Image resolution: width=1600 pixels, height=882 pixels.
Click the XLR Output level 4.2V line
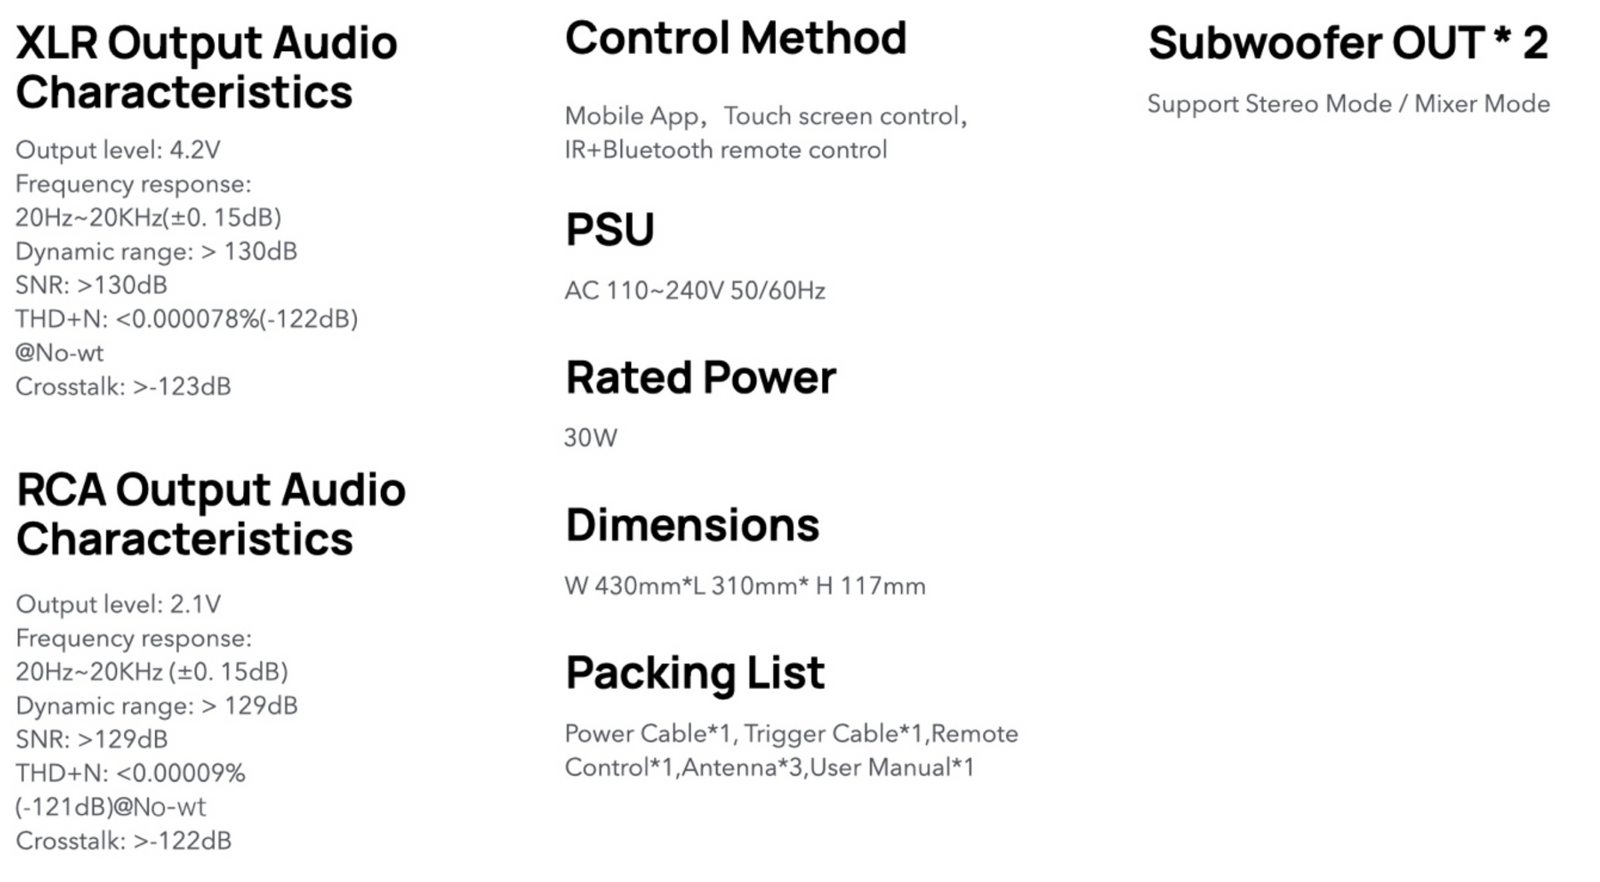[x=118, y=150]
